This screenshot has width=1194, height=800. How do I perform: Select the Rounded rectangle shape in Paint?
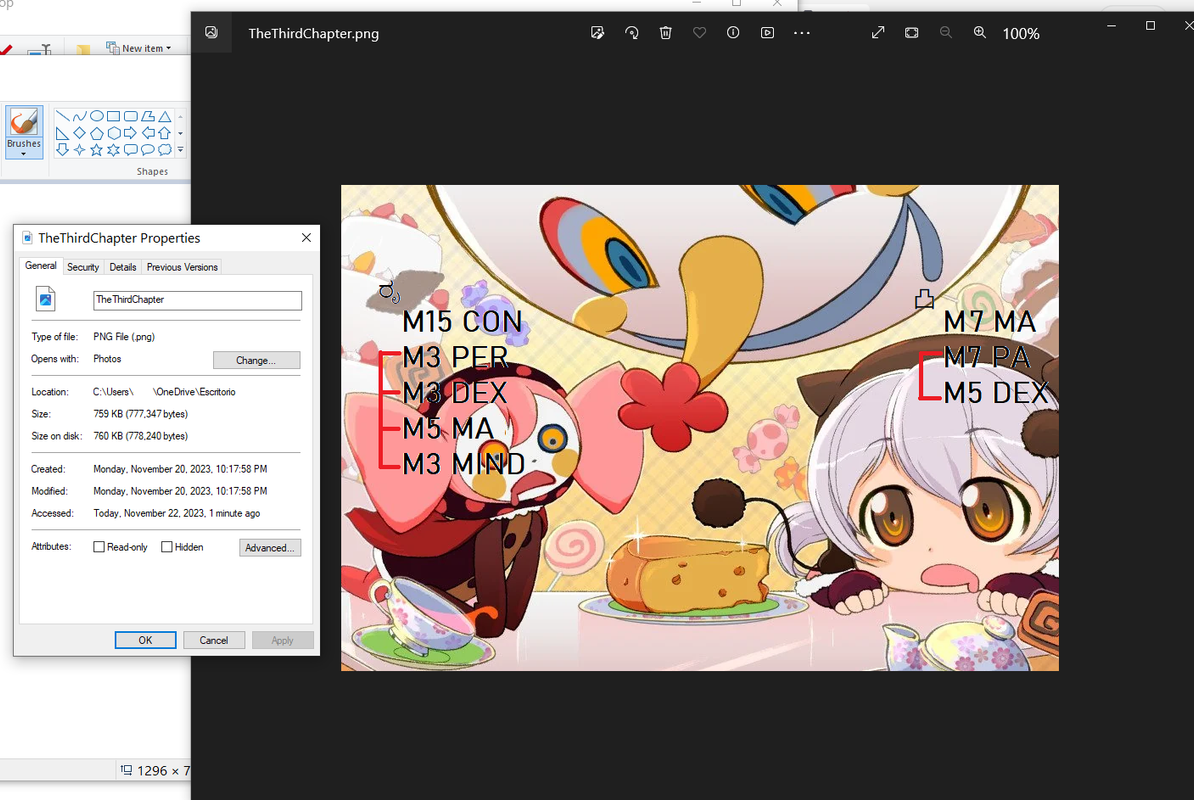(x=131, y=116)
